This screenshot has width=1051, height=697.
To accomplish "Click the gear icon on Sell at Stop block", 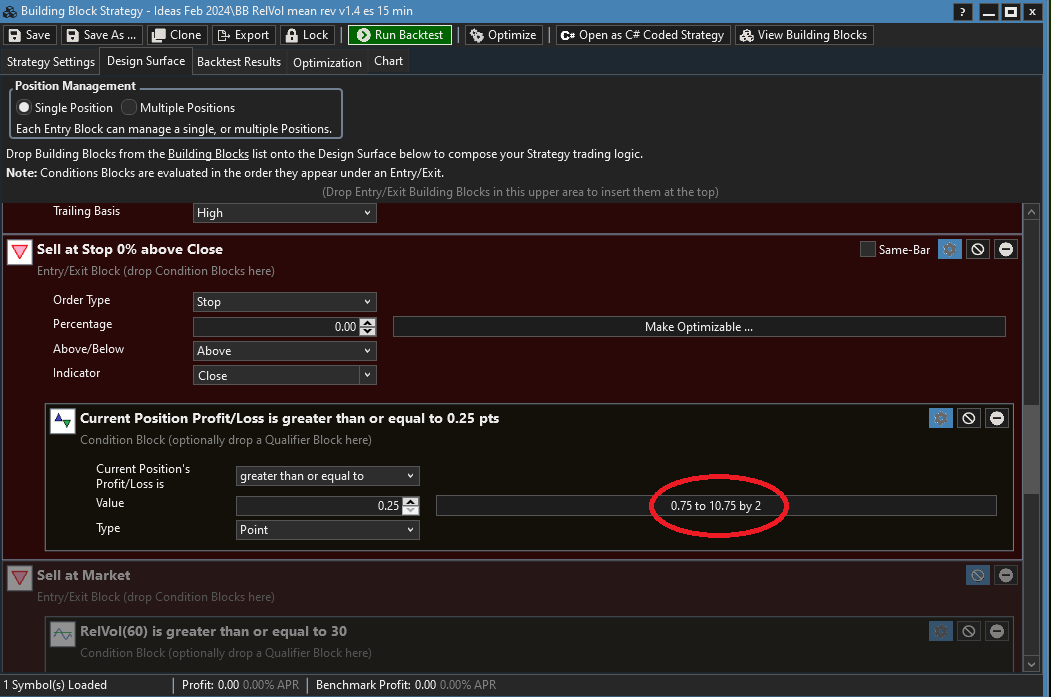I will pyautogui.click(x=950, y=249).
